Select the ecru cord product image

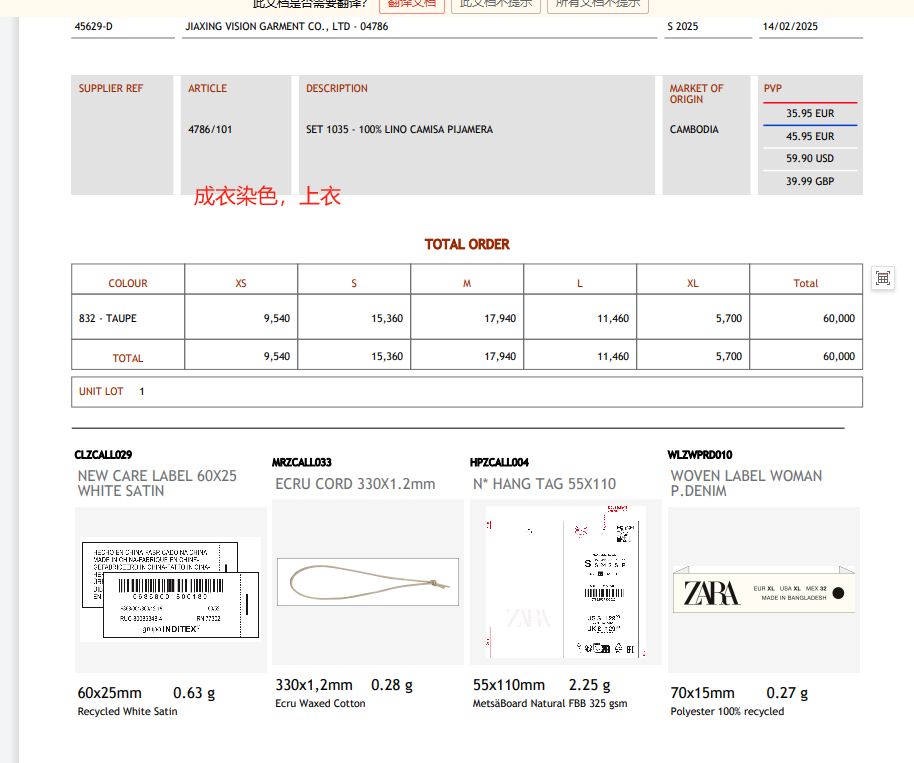(x=367, y=582)
